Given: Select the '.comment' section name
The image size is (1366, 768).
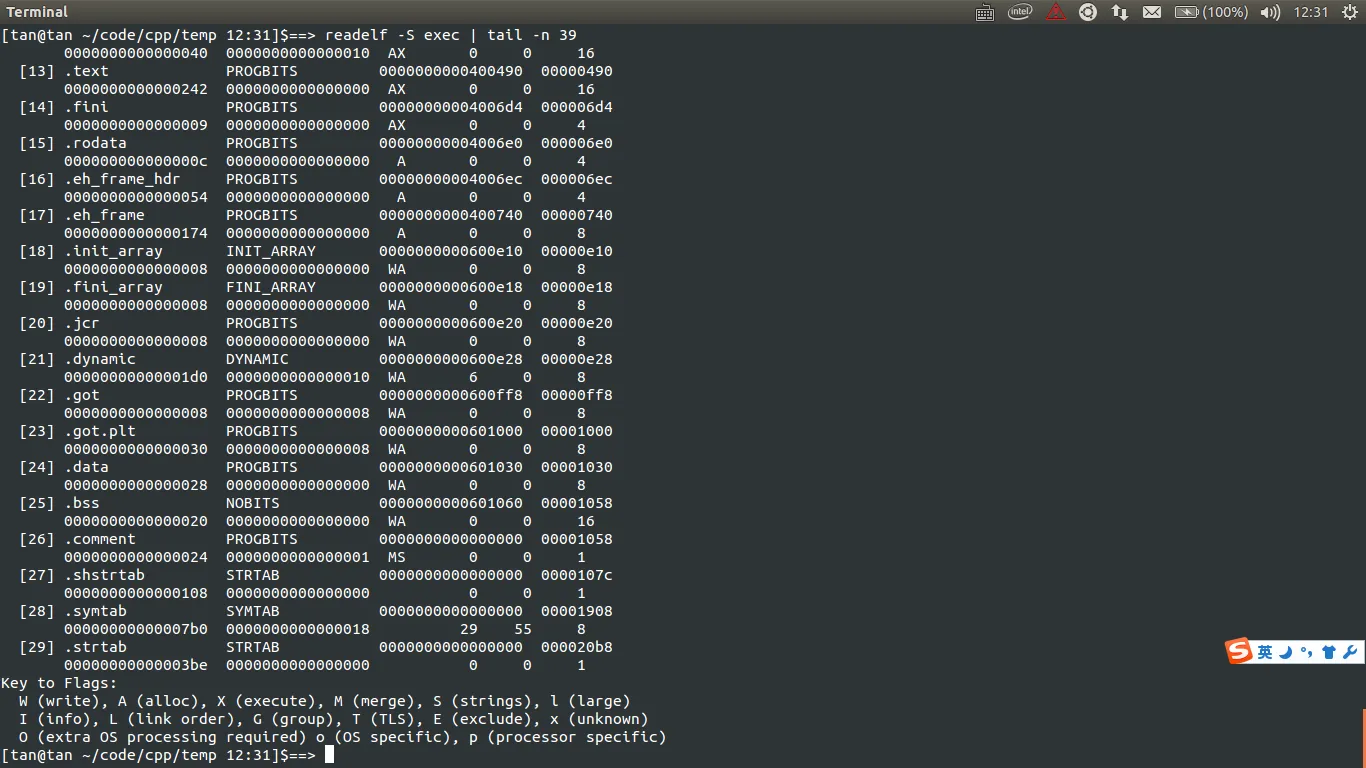Looking at the screenshot, I should 100,539.
